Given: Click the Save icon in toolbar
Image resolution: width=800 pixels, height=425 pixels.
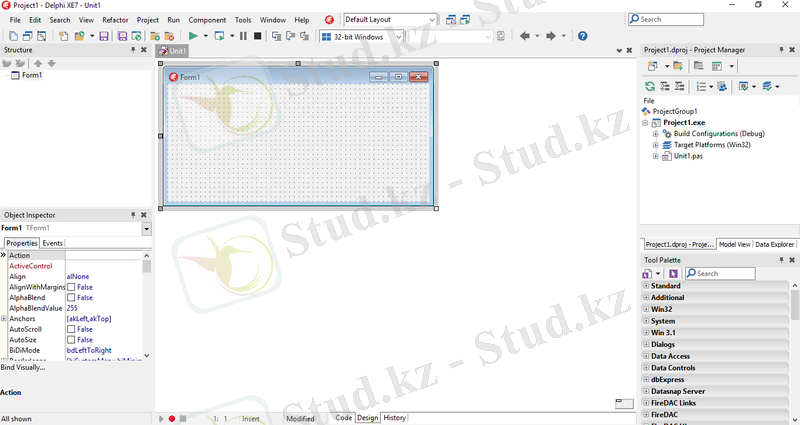Looking at the screenshot, I should [x=104, y=36].
